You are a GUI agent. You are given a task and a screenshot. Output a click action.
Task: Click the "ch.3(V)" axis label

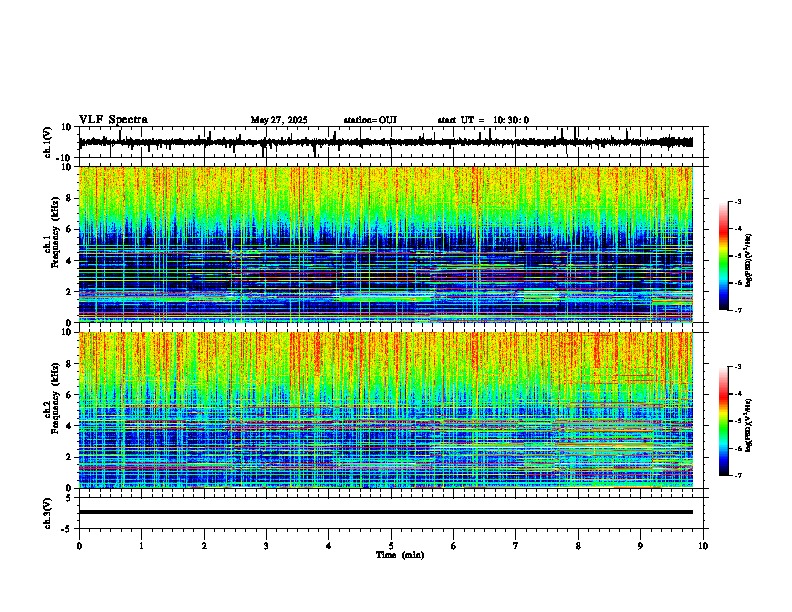(47, 513)
